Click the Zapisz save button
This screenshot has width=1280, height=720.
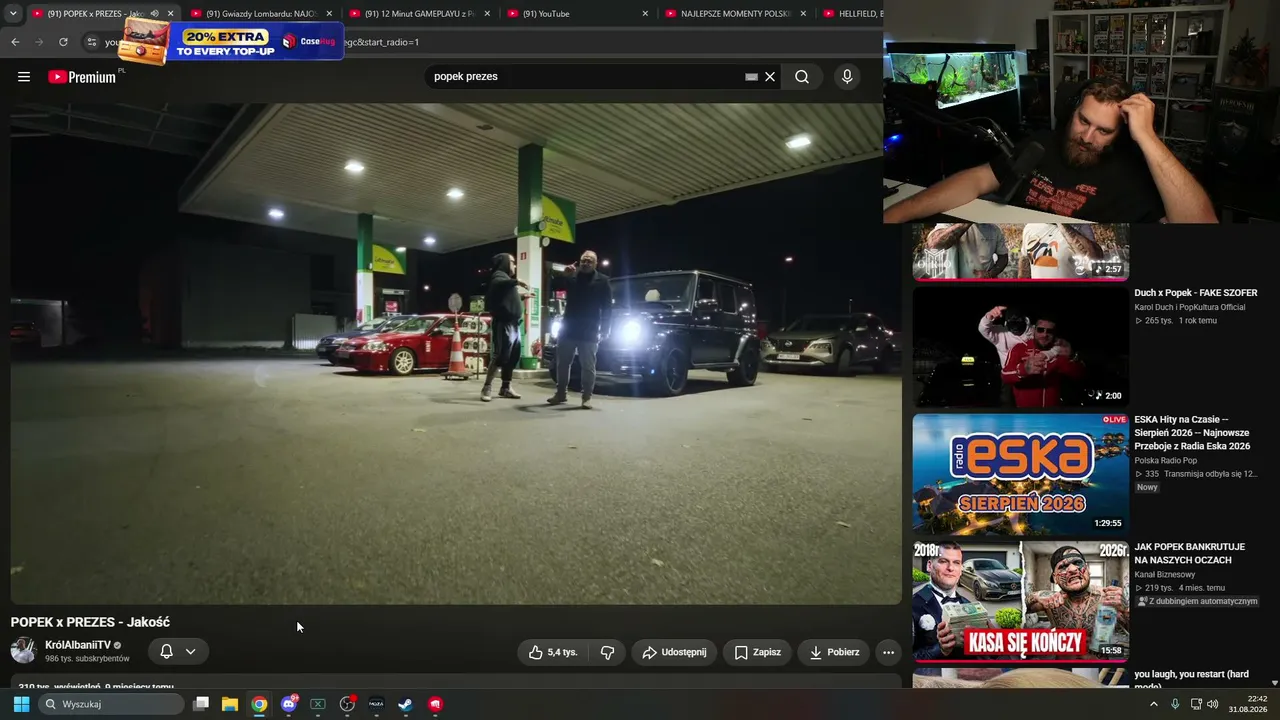click(757, 652)
